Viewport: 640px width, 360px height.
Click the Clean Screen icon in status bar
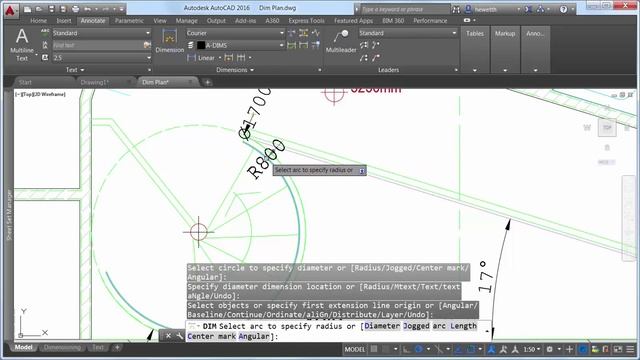(618, 349)
